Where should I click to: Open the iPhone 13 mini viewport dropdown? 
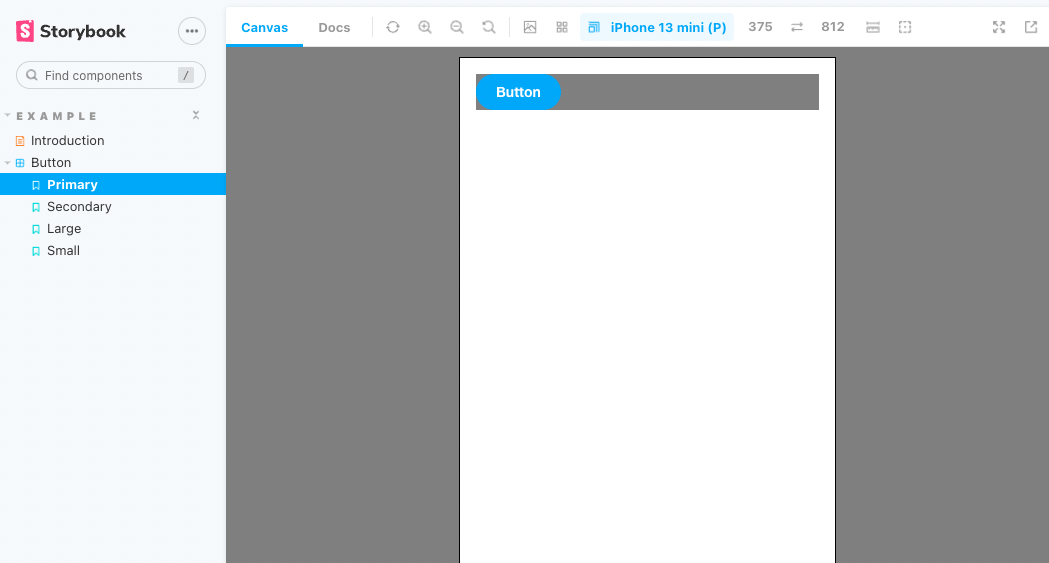[x=657, y=27]
